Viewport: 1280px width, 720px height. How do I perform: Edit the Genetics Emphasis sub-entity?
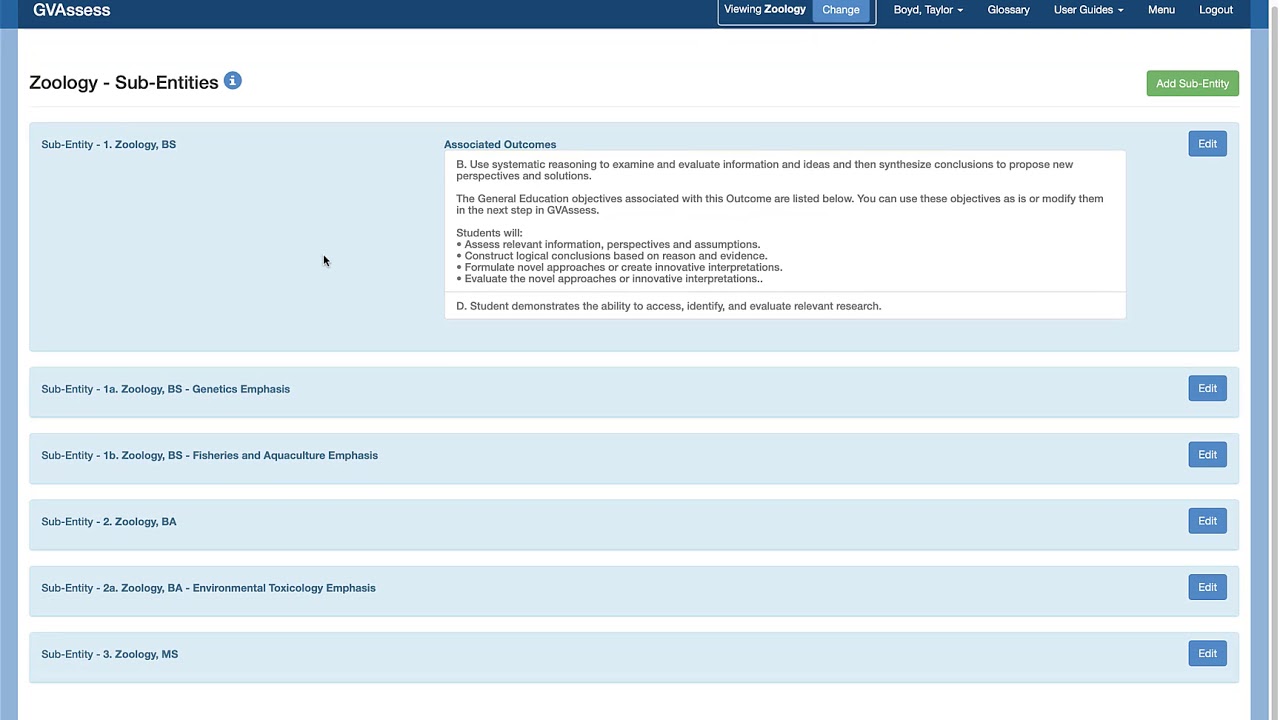point(1207,389)
